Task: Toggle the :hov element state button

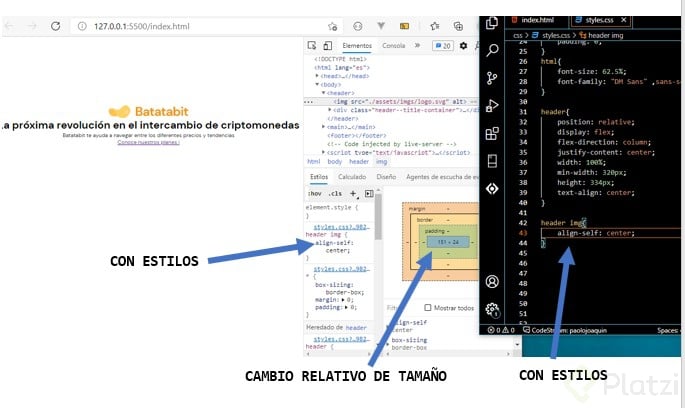Action: point(314,194)
